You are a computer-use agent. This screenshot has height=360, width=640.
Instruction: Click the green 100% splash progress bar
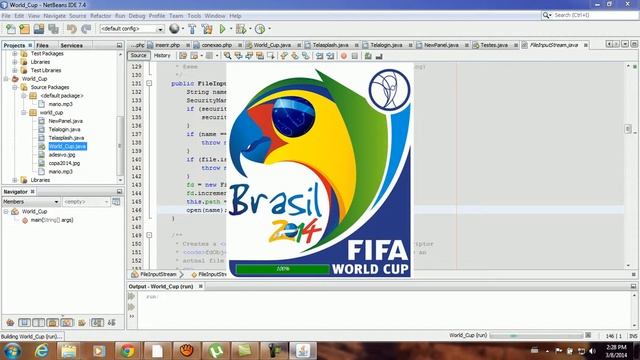282,269
